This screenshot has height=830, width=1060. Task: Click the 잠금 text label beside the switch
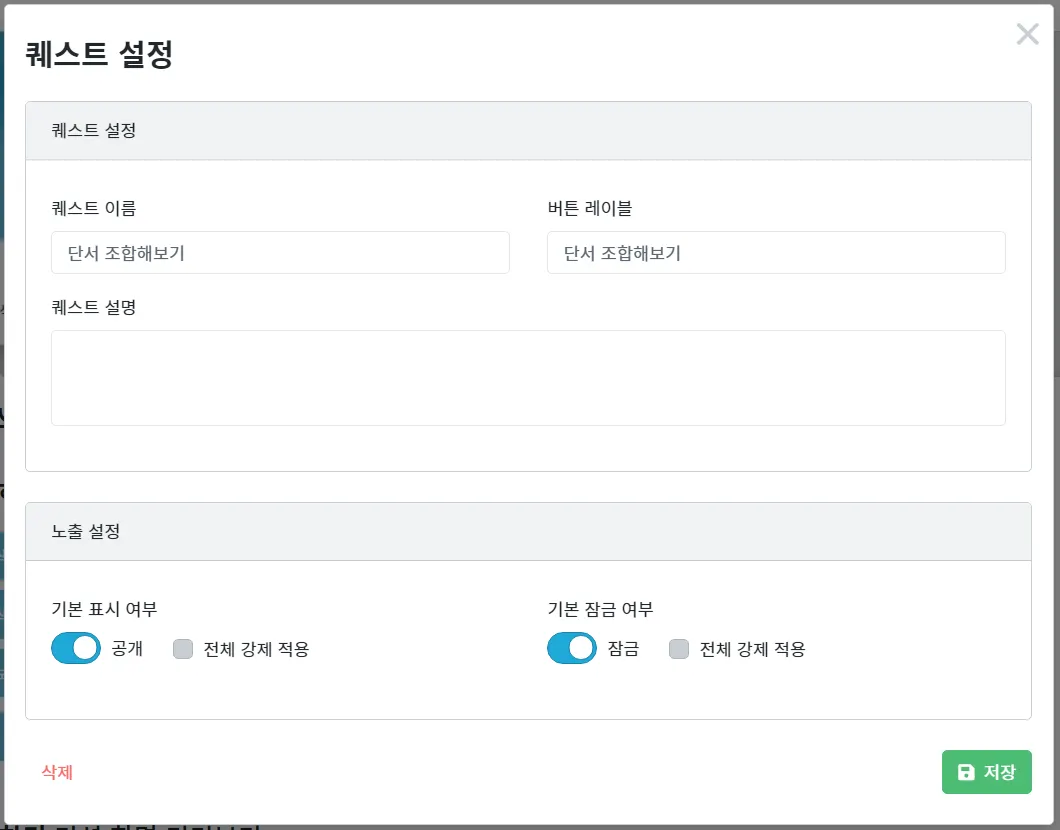[623, 649]
